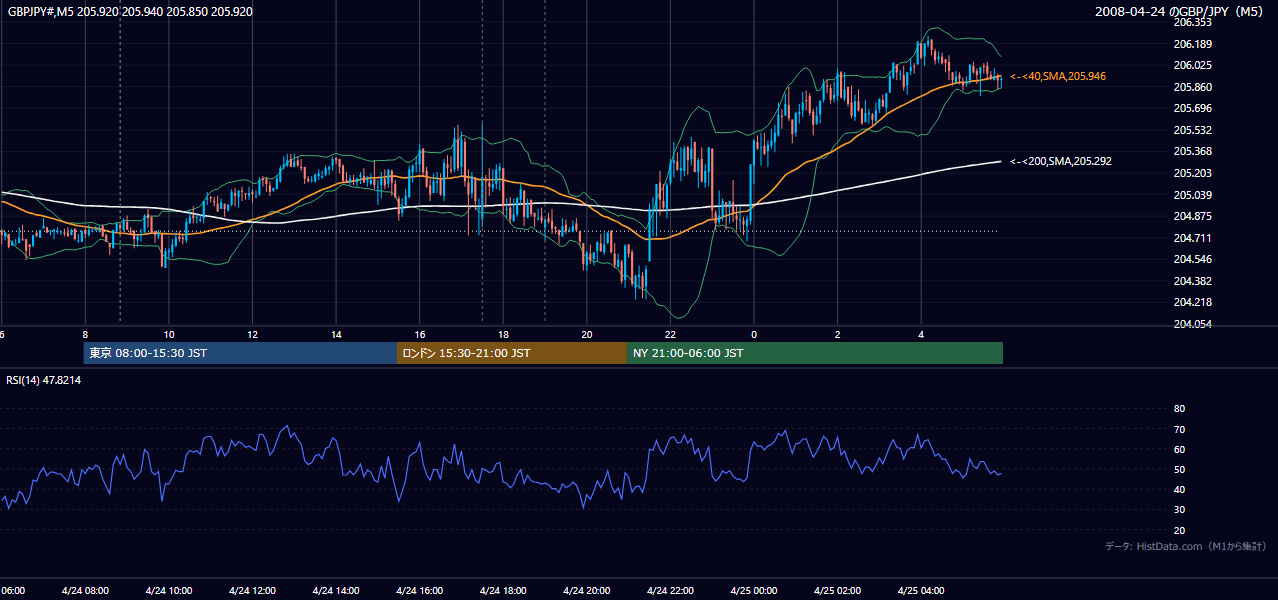1278x600 pixels.
Task: Click price axis value 206.025
Action: [1192, 65]
